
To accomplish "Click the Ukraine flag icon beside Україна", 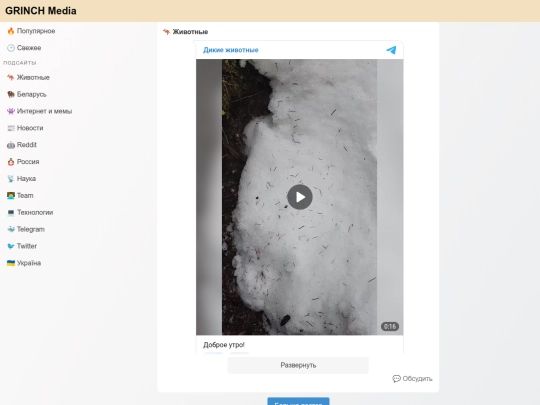I will 11,263.
